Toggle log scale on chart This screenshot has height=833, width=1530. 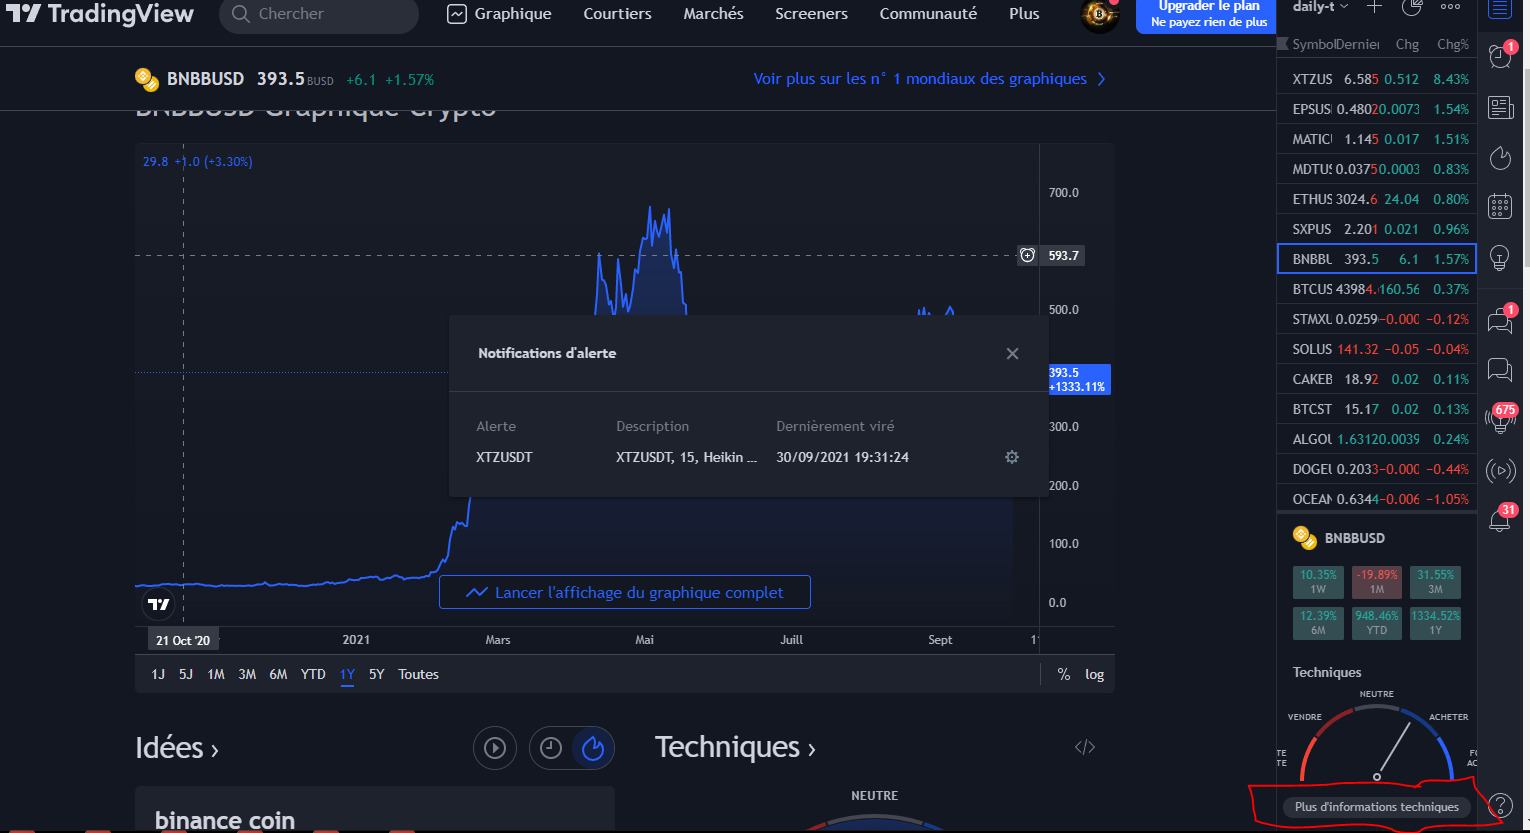pos(1095,675)
